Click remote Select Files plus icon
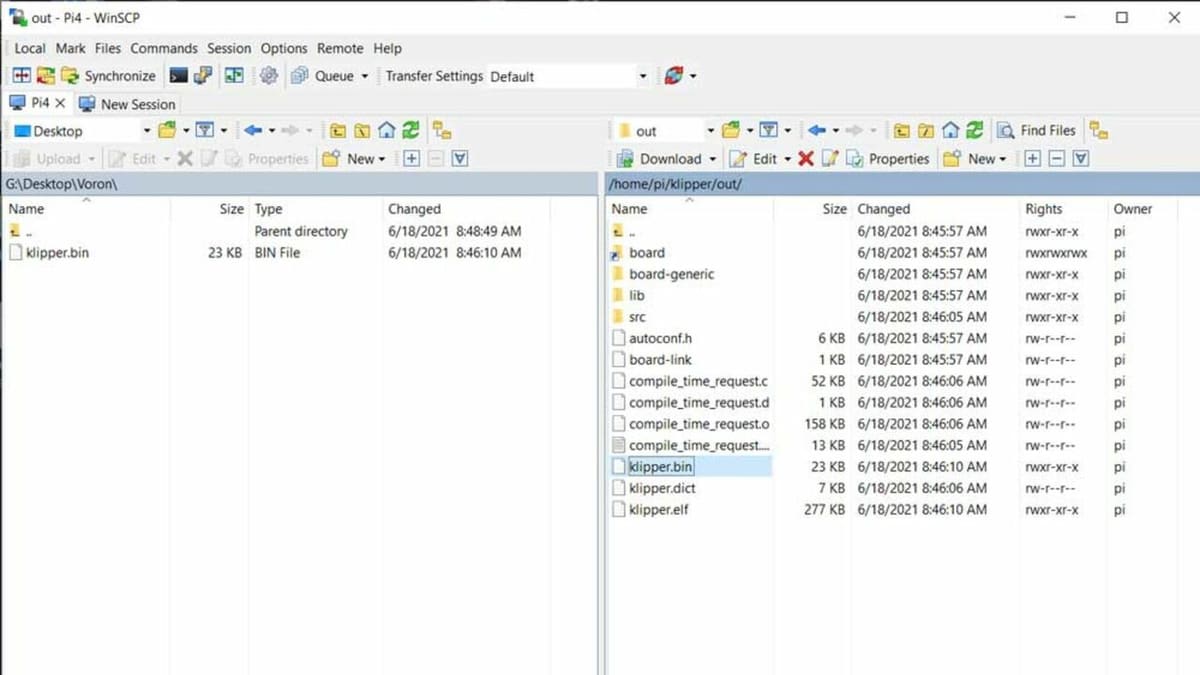1200x675 pixels. (1033, 158)
